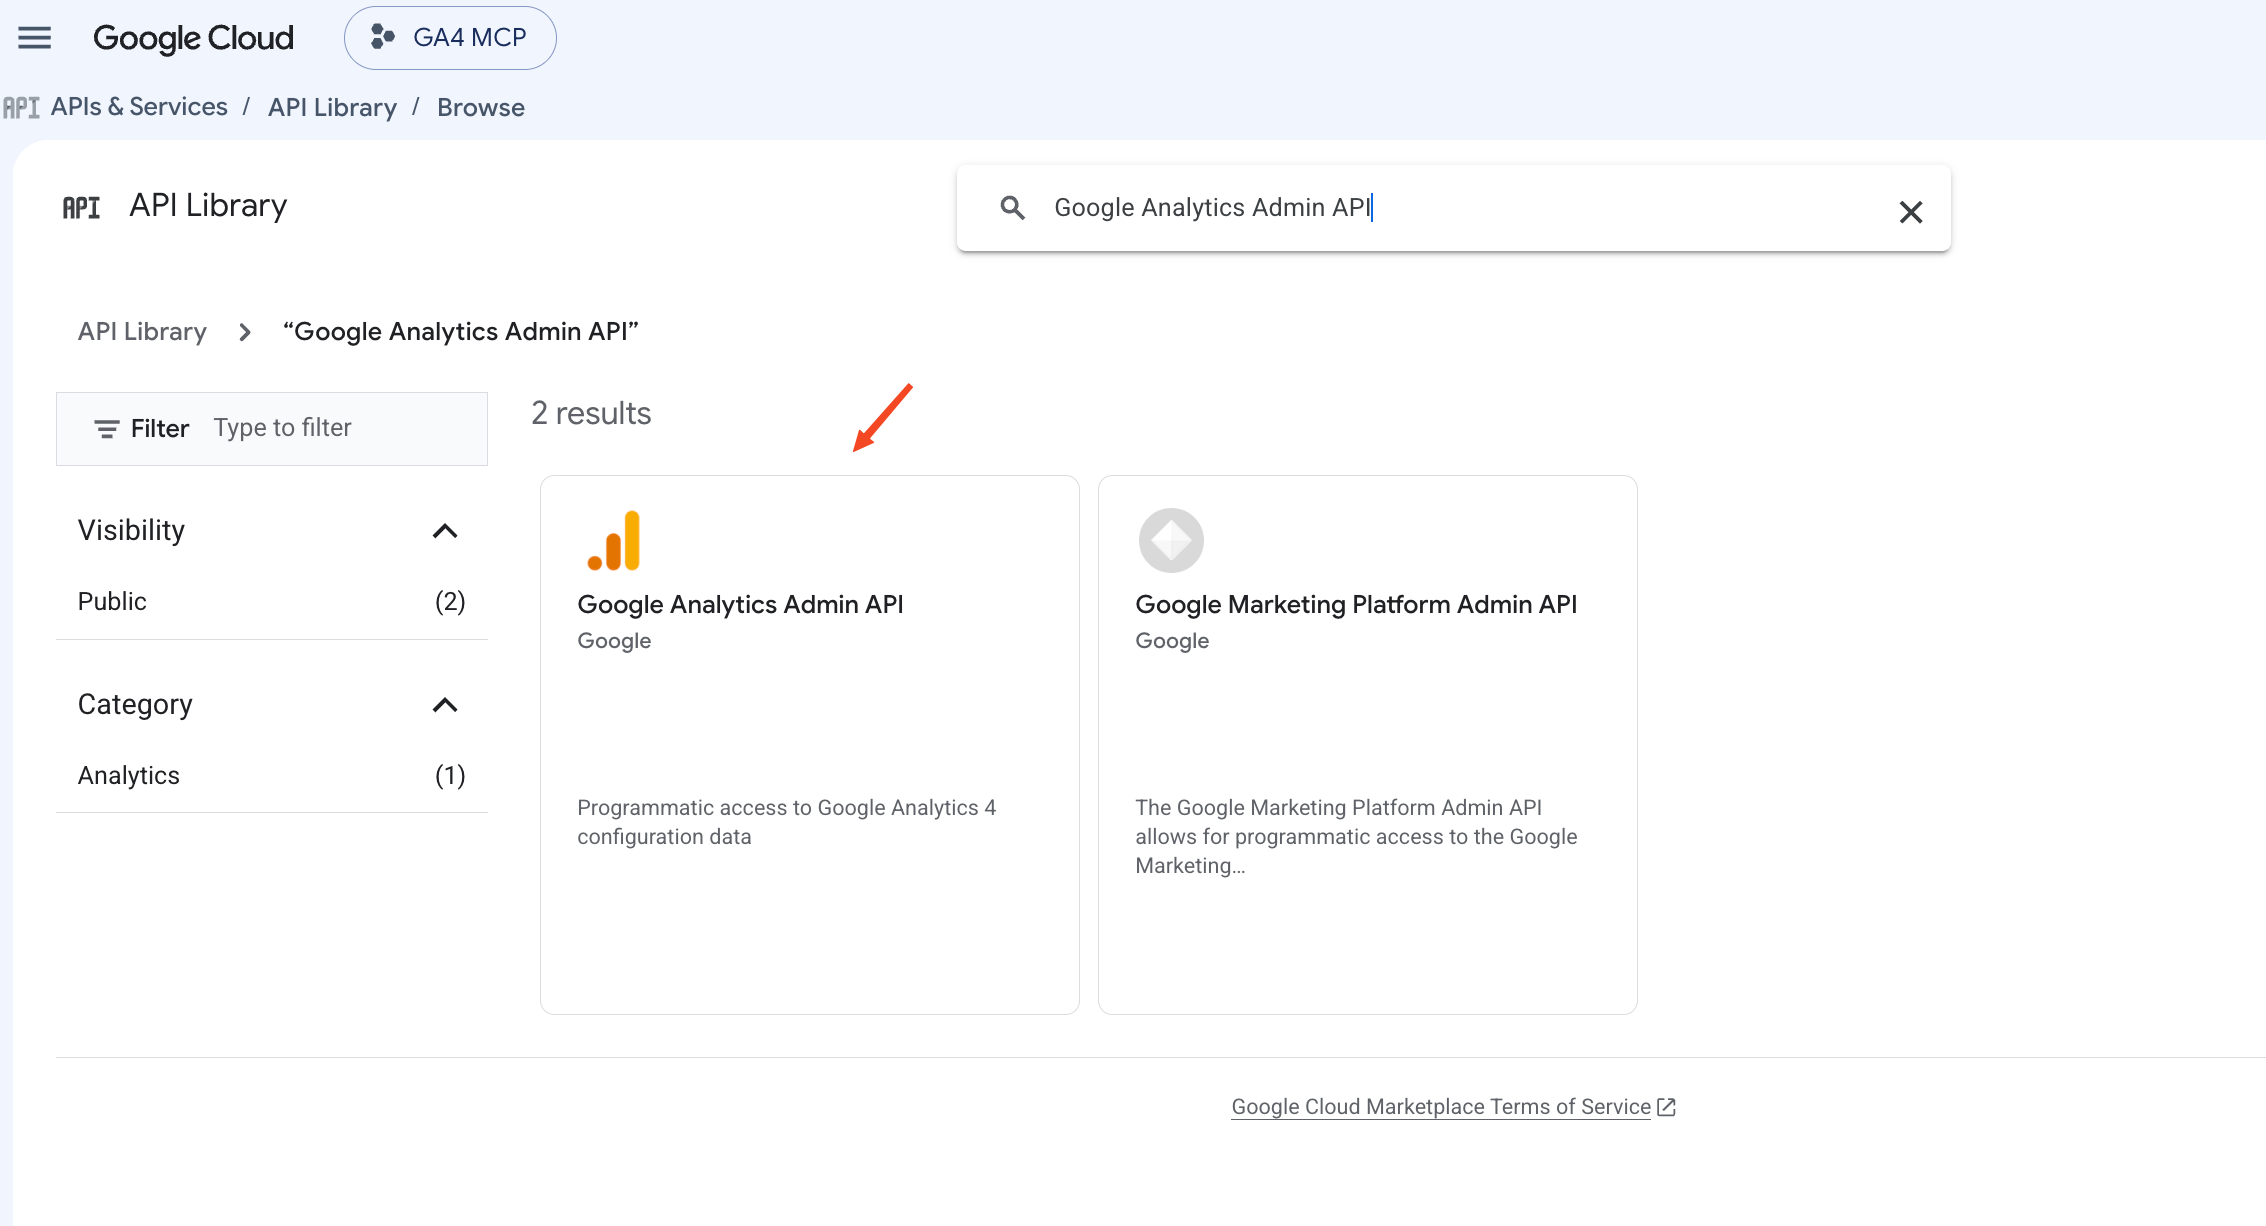This screenshot has width=2266, height=1226.
Task: Click the Google Analytics bar chart logo
Action: (x=614, y=541)
